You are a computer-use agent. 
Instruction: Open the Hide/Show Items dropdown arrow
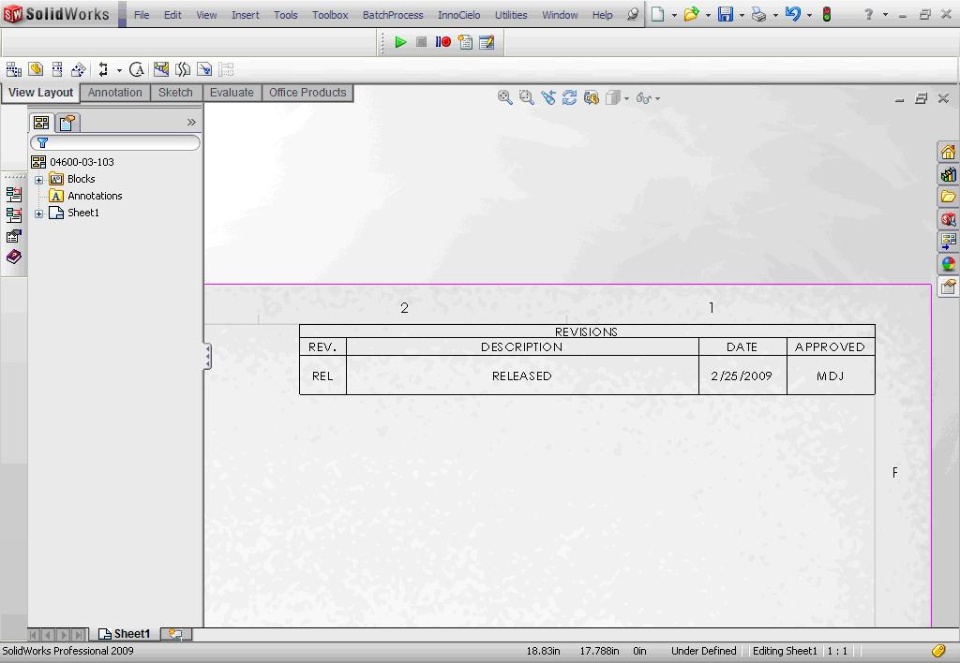(658, 99)
